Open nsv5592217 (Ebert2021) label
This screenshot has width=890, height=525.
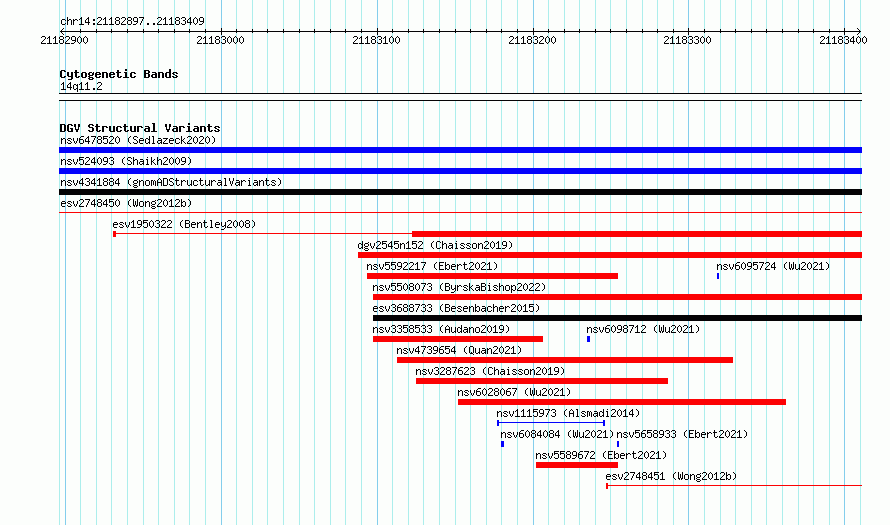tap(432, 266)
